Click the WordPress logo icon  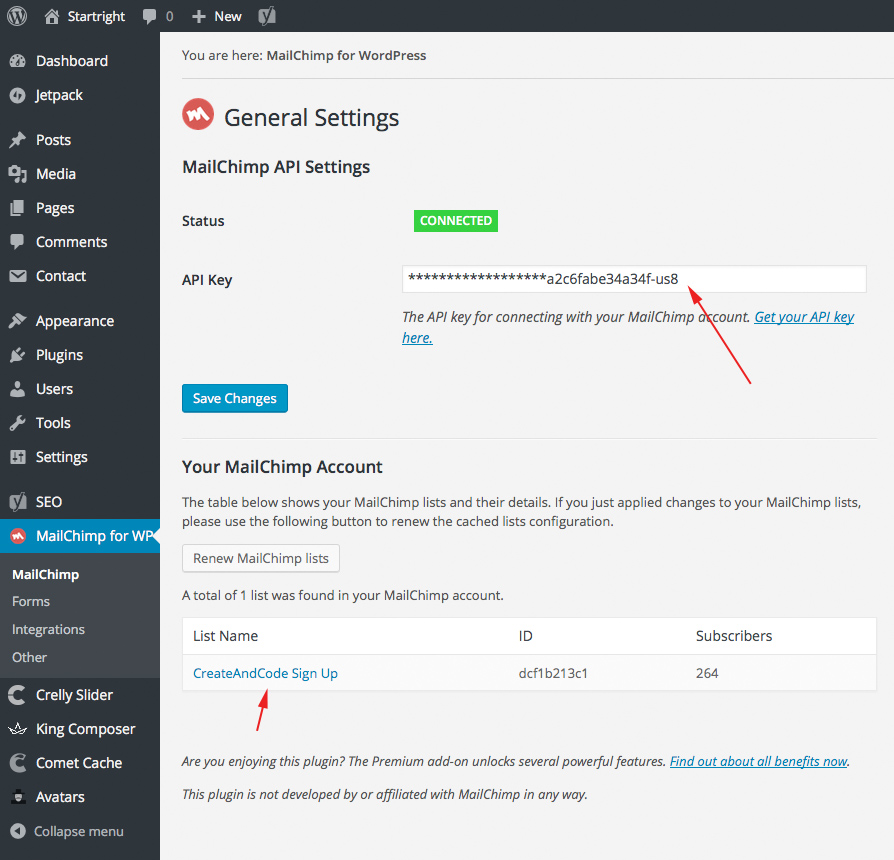tap(17, 16)
